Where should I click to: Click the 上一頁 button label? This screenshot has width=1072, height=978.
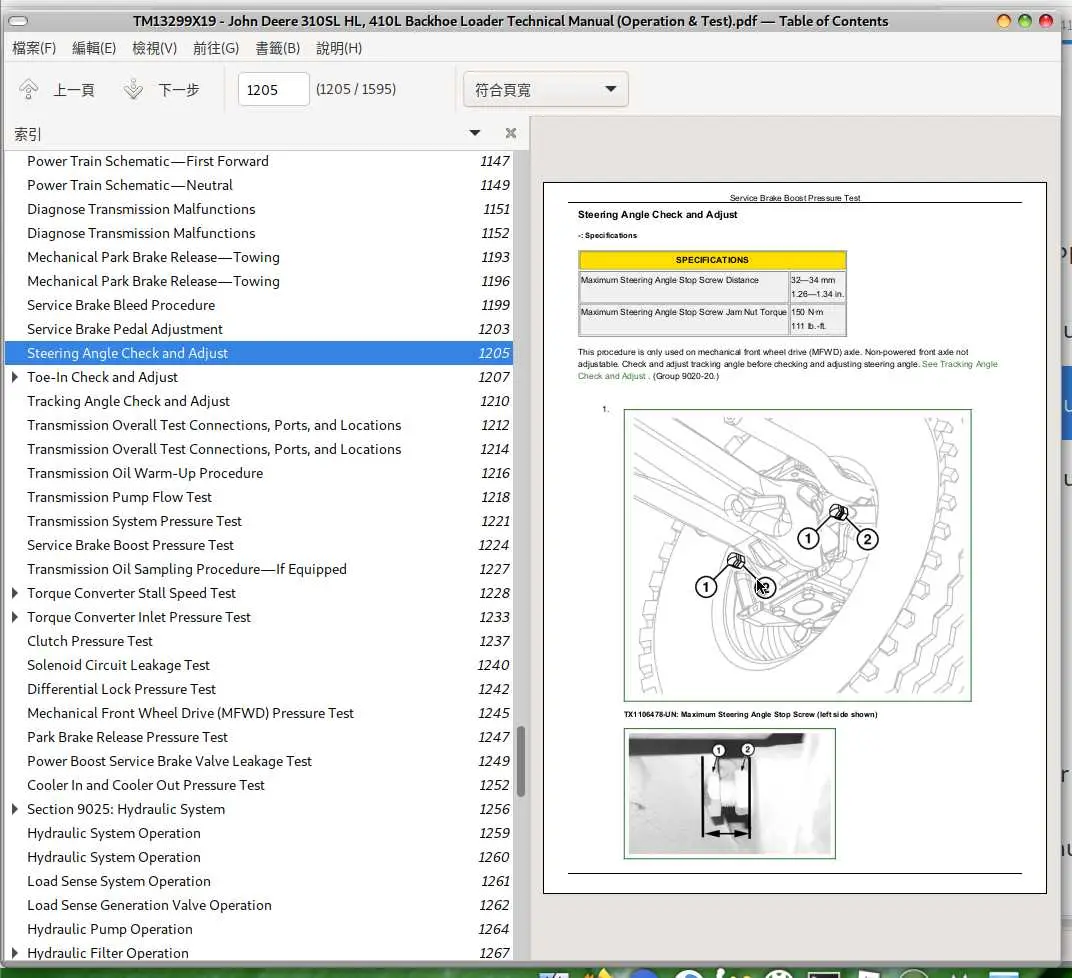74,90
